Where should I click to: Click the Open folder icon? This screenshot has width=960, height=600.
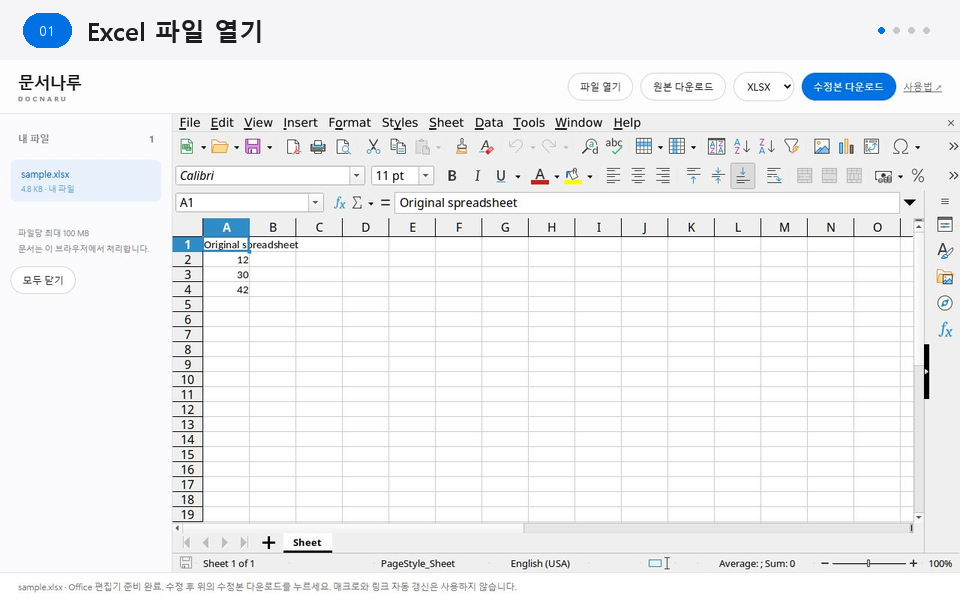(x=219, y=146)
